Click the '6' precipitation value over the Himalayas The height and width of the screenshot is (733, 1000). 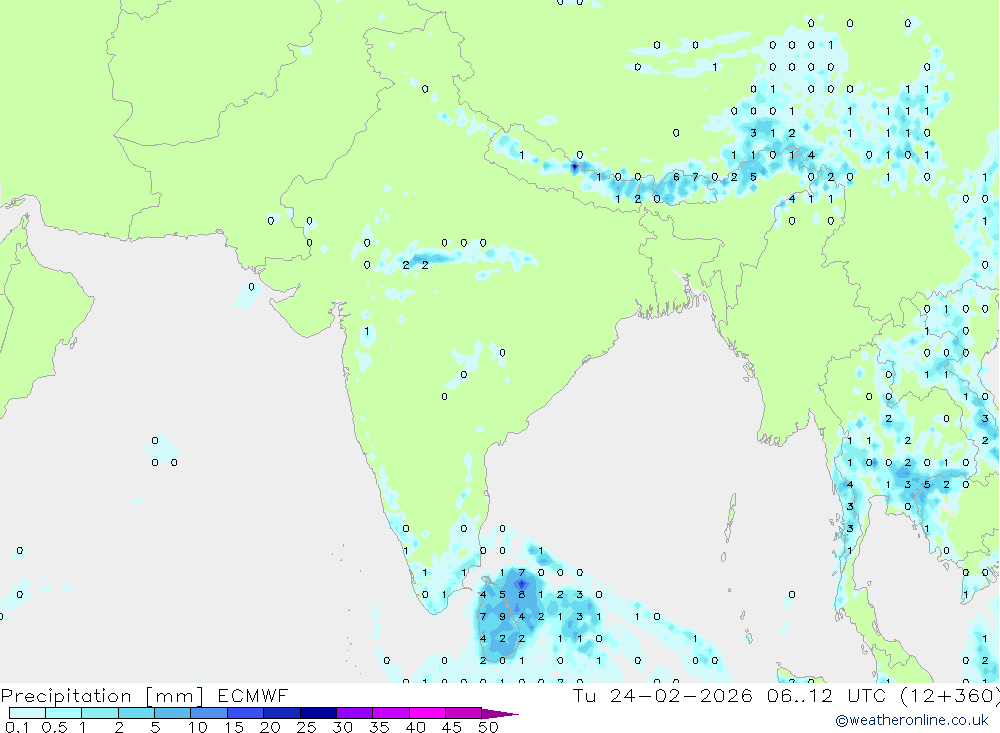[x=676, y=177]
